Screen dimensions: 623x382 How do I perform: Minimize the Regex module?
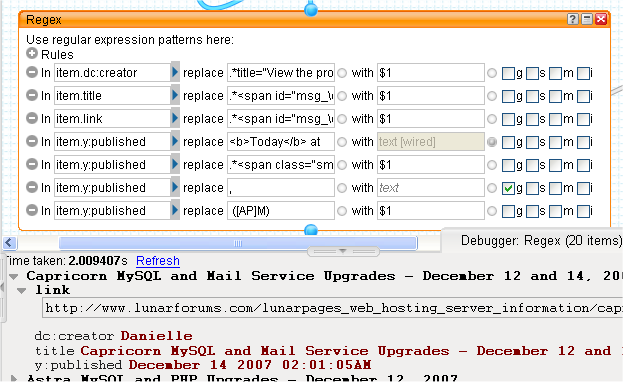click(587, 19)
